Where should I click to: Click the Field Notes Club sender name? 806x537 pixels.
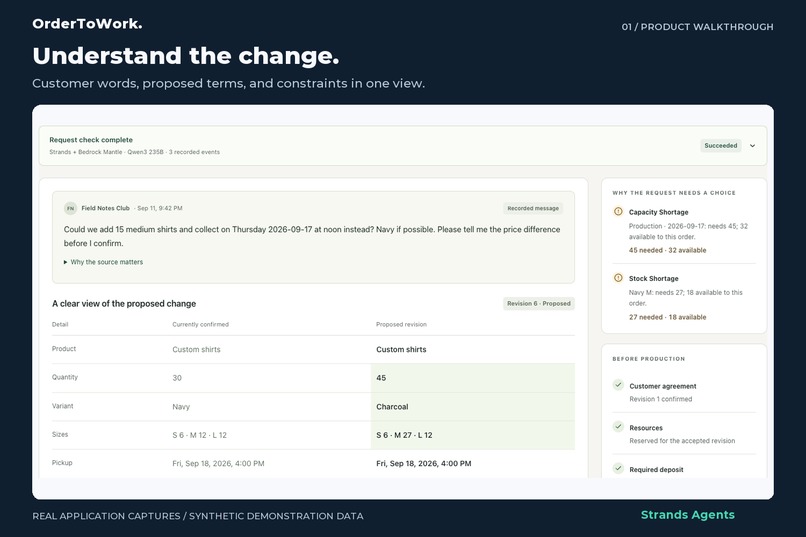[105, 208]
